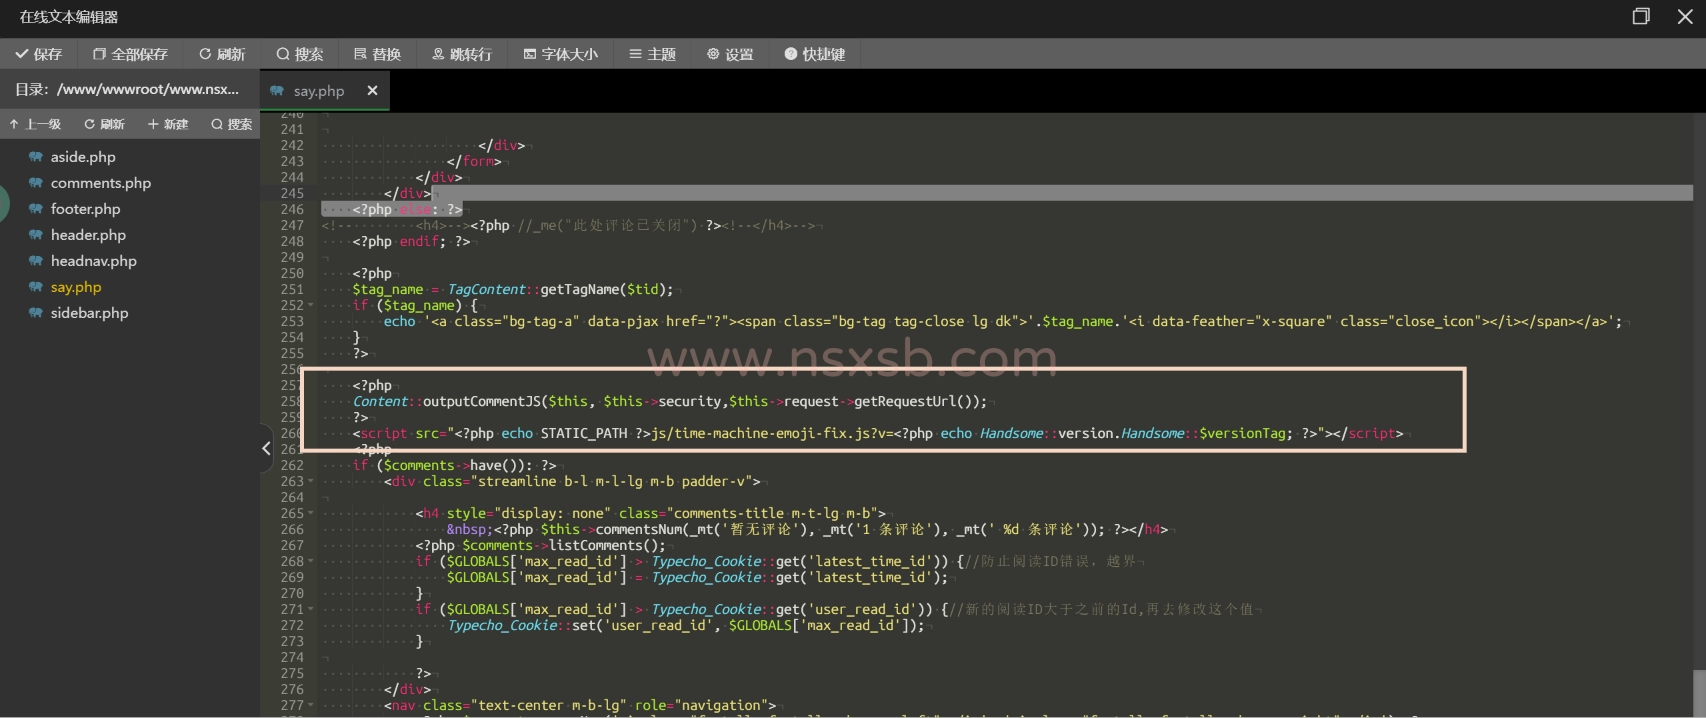Open sidebar.php in the file list
The height and width of the screenshot is (718, 1706).
pos(89,313)
